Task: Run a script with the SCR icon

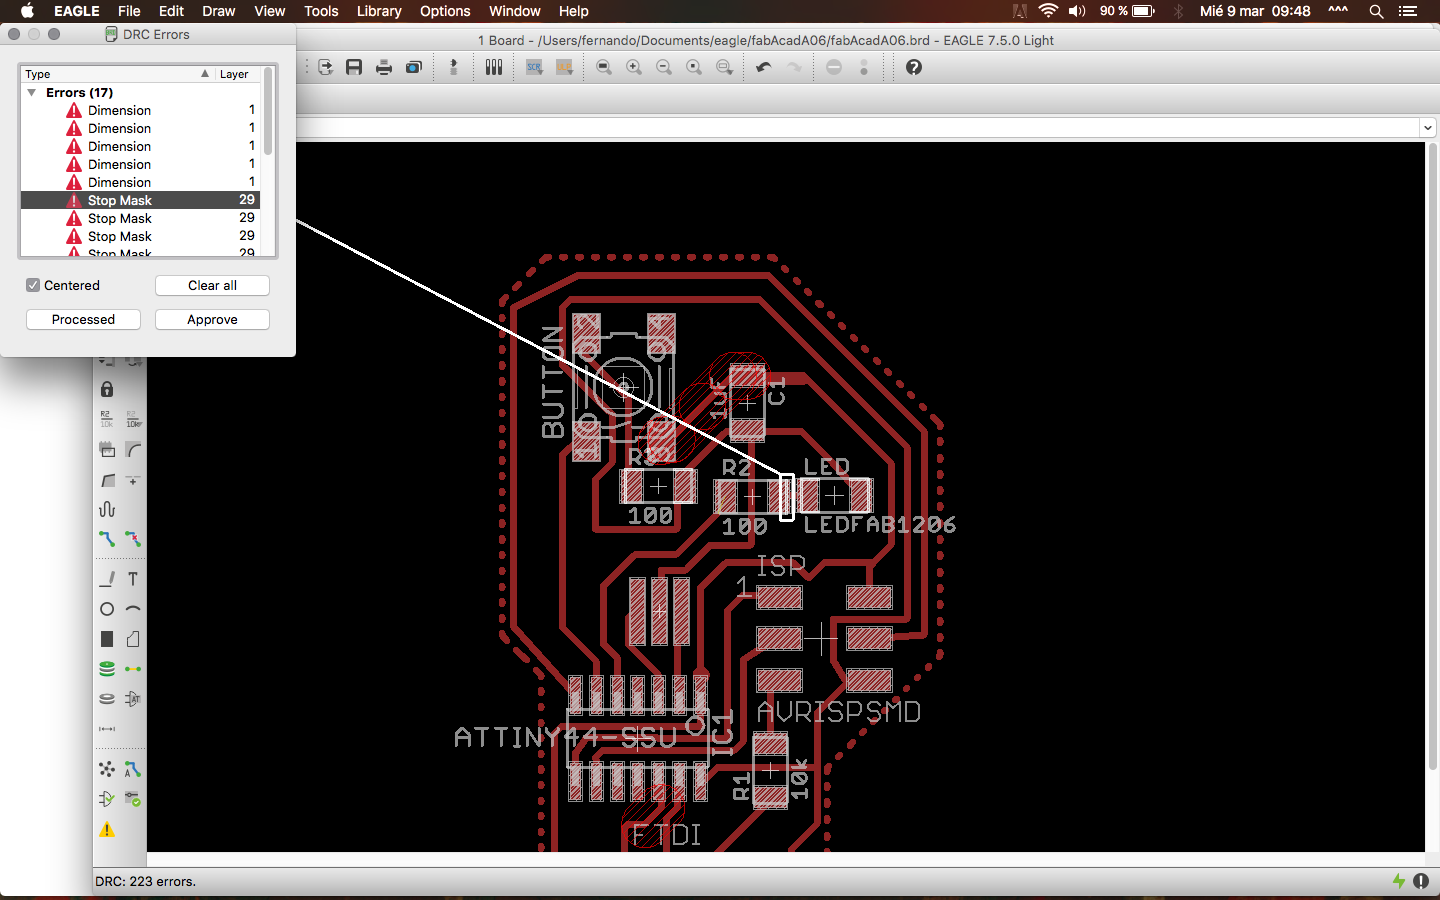Action: (x=535, y=67)
